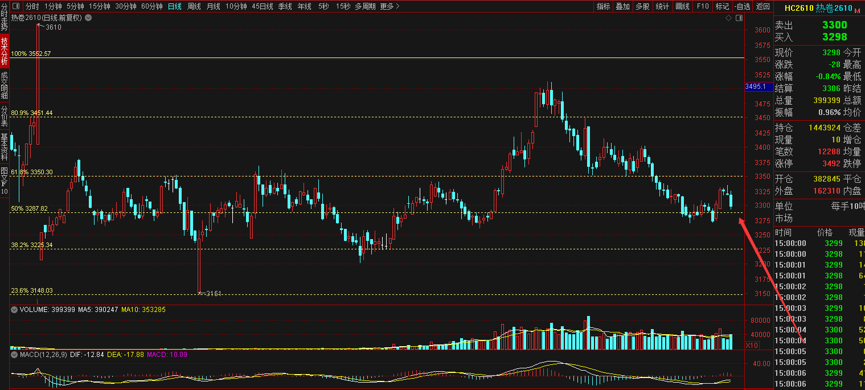Select the 5秒 timeframe
865x390 pixels.
tap(323, 7)
